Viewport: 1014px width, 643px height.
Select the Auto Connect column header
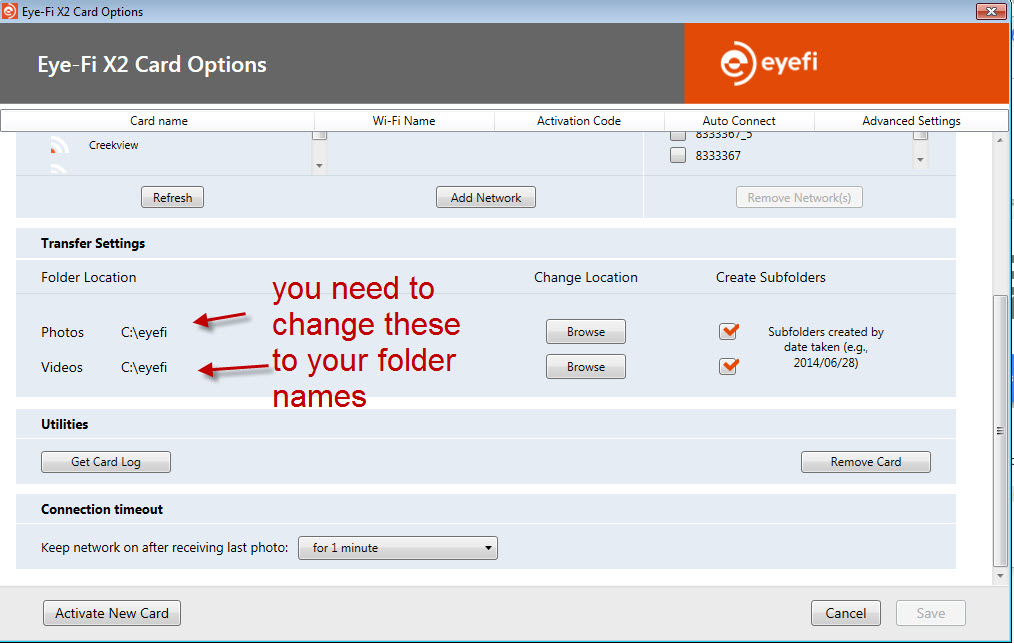click(x=739, y=121)
